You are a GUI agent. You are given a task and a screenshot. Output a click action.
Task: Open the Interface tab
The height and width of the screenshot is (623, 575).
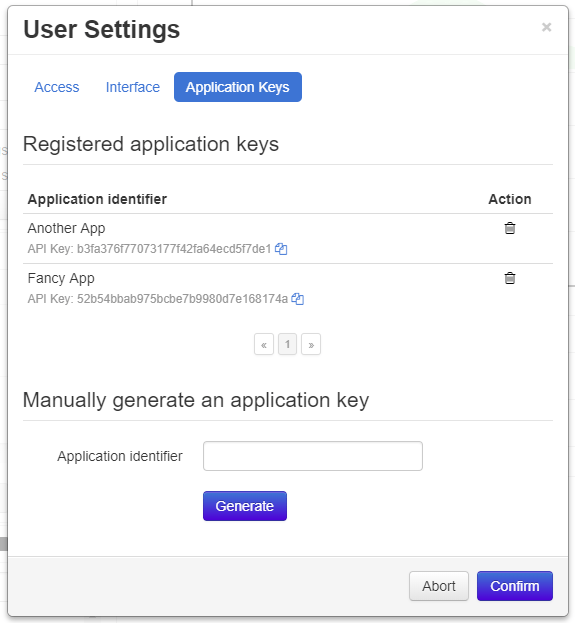coord(133,87)
